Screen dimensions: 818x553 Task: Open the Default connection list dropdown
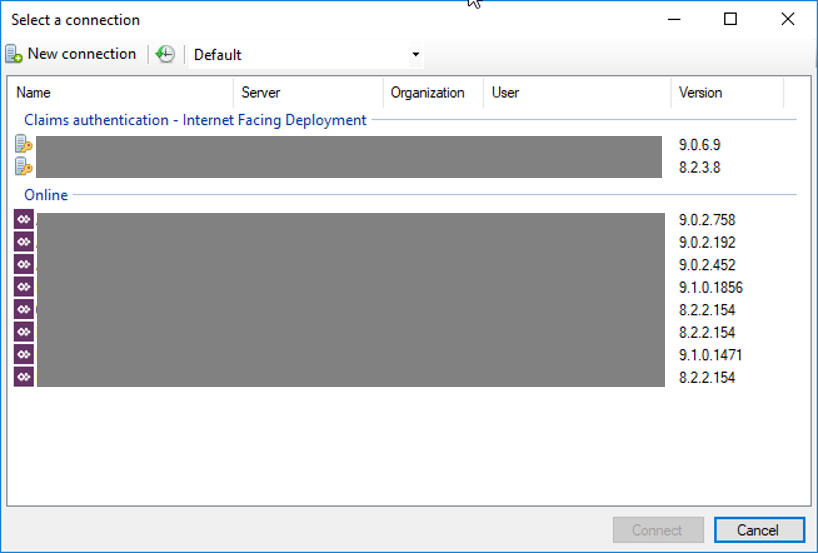point(415,55)
